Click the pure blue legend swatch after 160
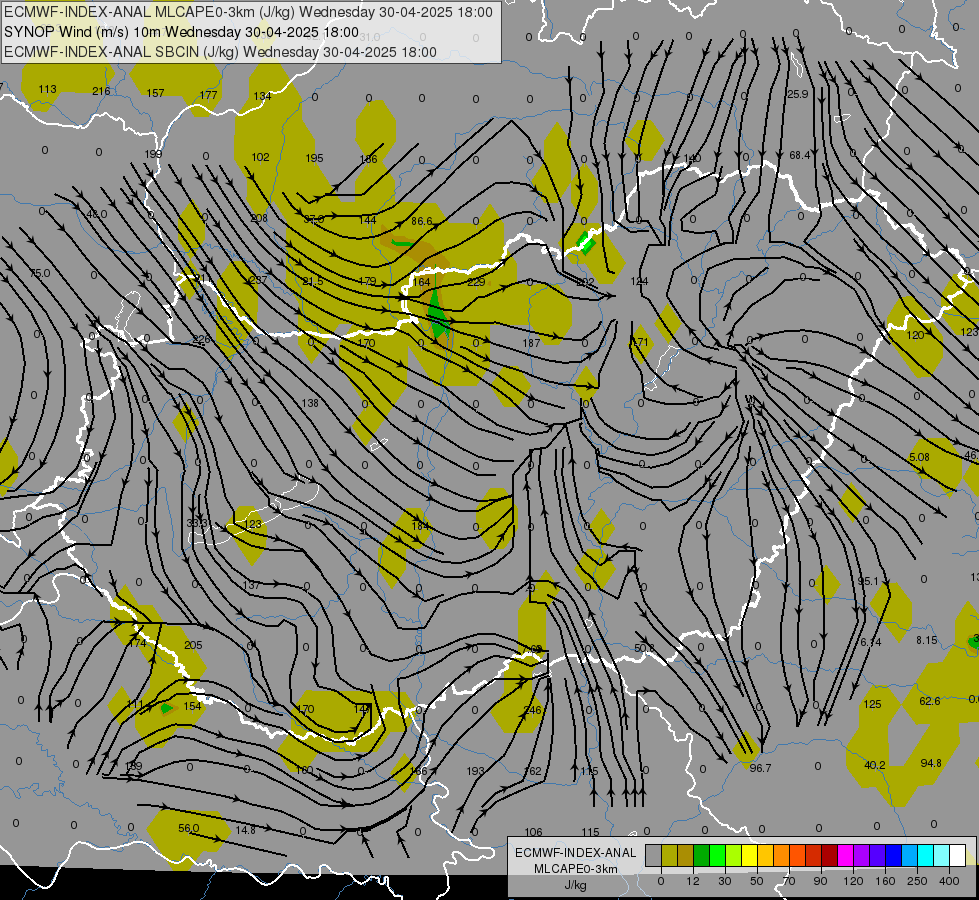This screenshot has height=900, width=979. pos(894,855)
